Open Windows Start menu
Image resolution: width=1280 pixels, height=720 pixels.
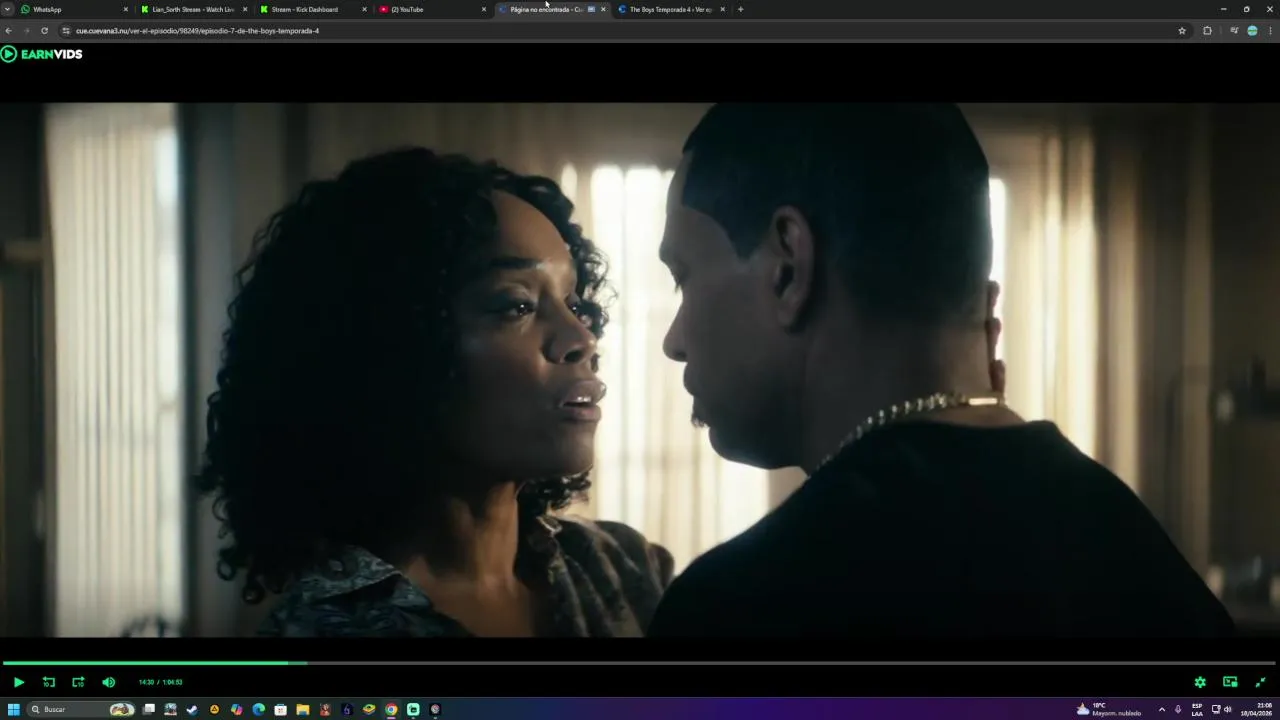click(x=13, y=709)
